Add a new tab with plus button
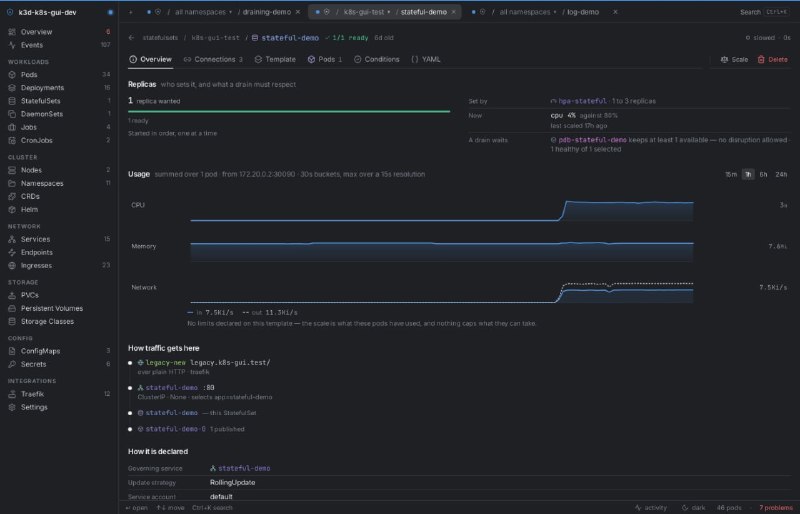 coord(131,12)
